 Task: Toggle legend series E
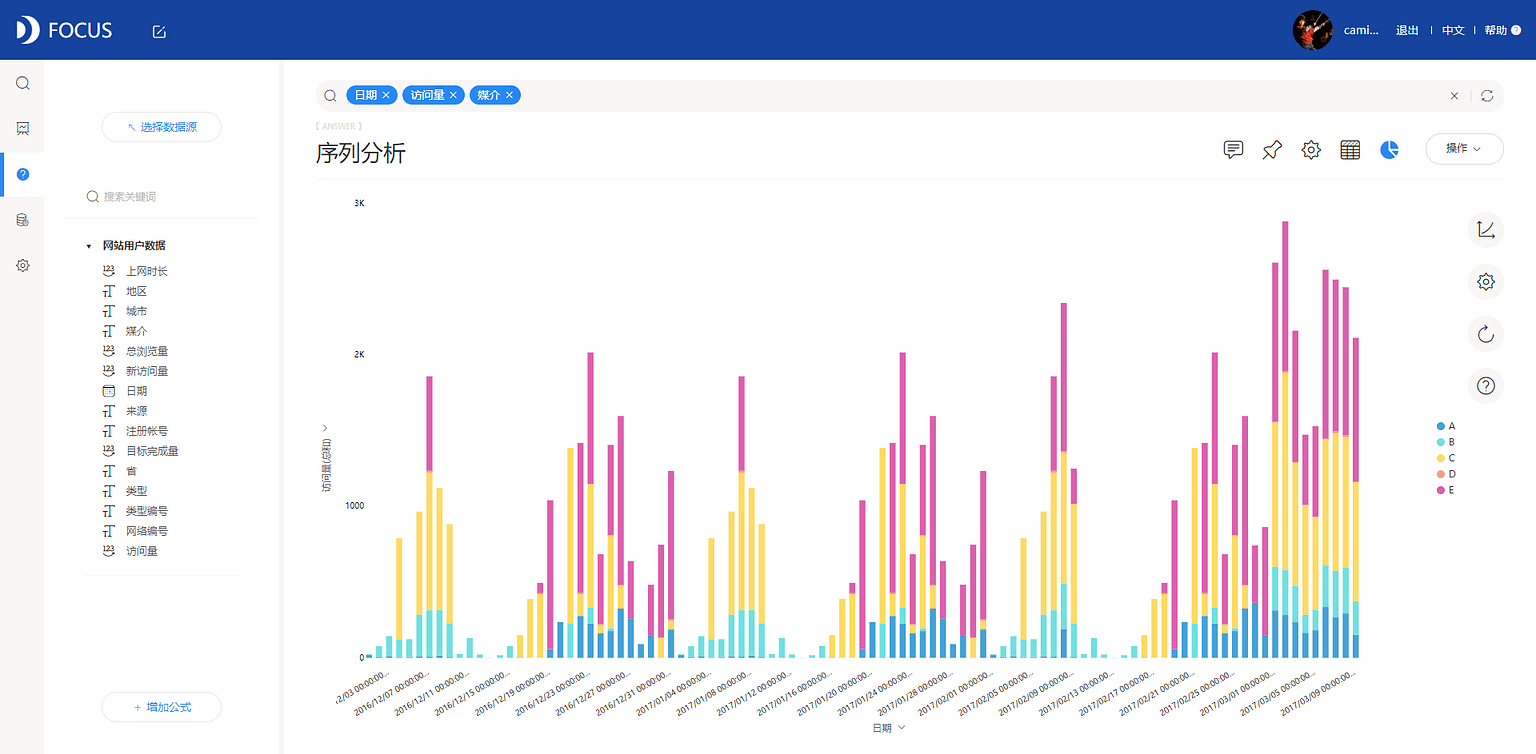tap(1446, 490)
